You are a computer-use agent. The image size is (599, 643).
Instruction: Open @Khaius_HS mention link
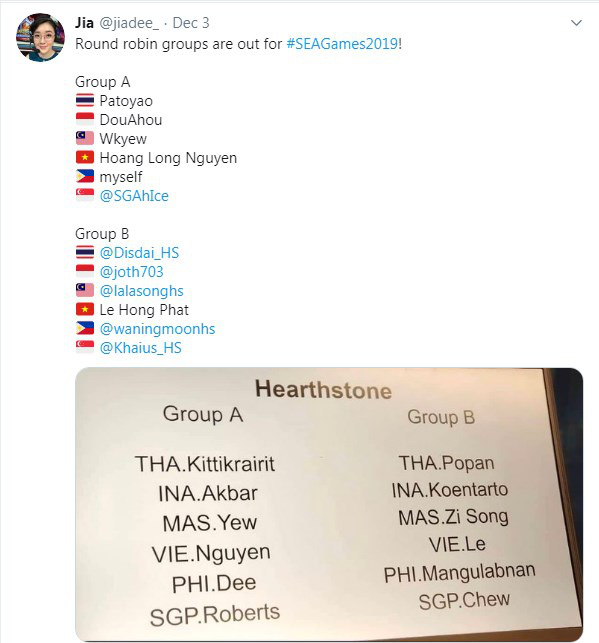point(141,348)
